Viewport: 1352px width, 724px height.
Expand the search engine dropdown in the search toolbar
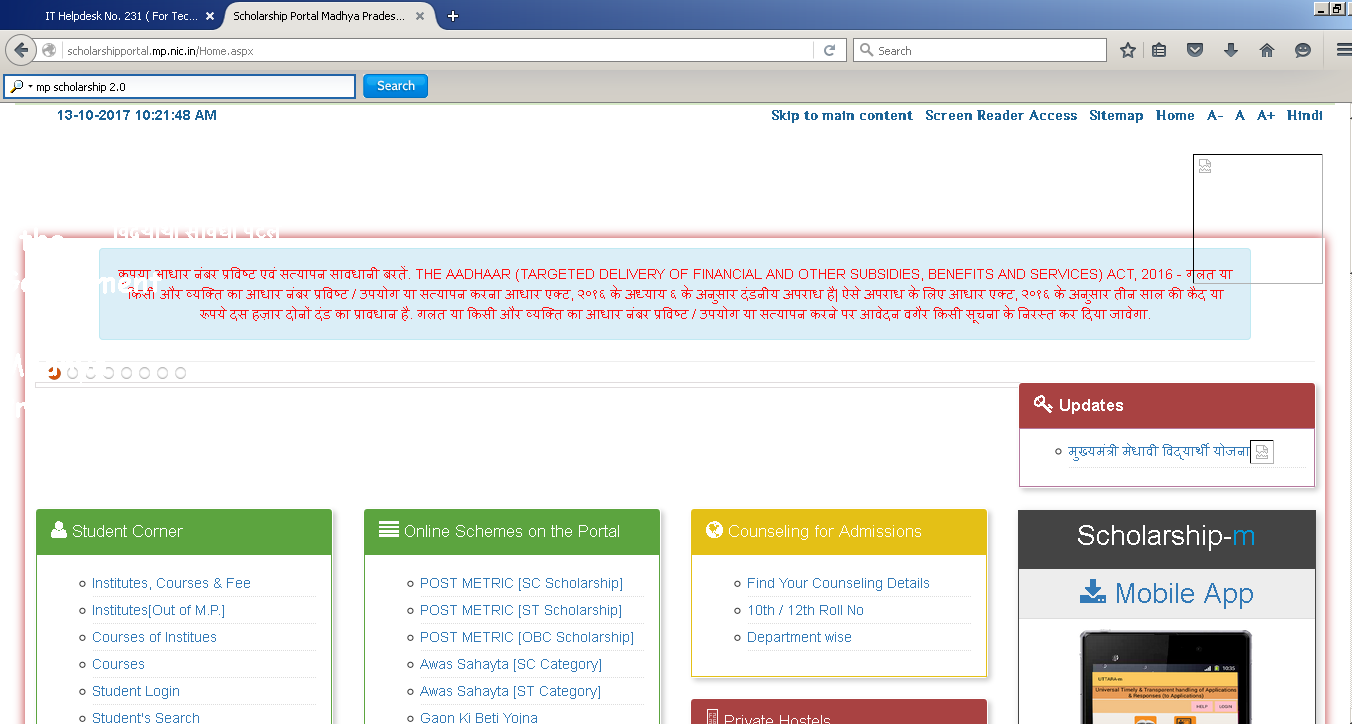click(x=20, y=87)
